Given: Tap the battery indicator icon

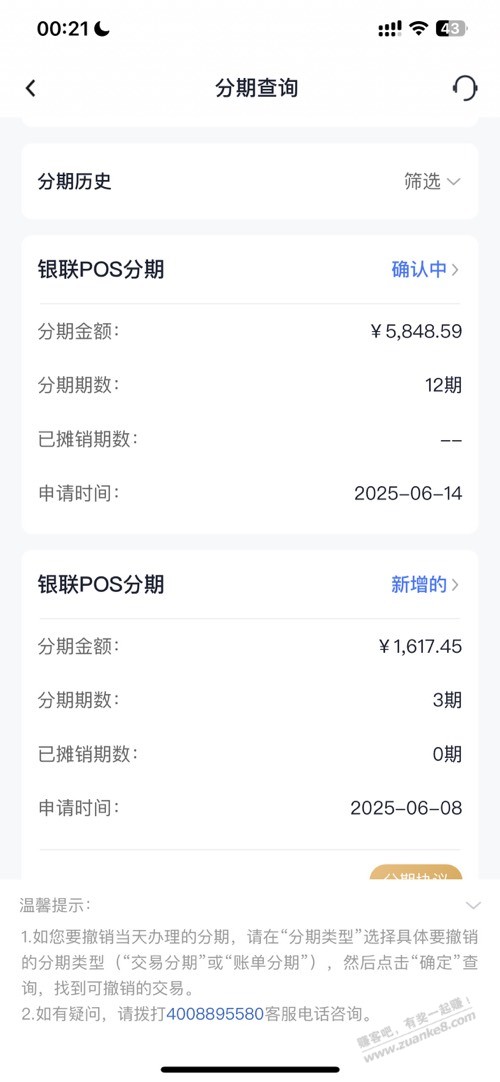Looking at the screenshot, I should (x=452, y=28).
